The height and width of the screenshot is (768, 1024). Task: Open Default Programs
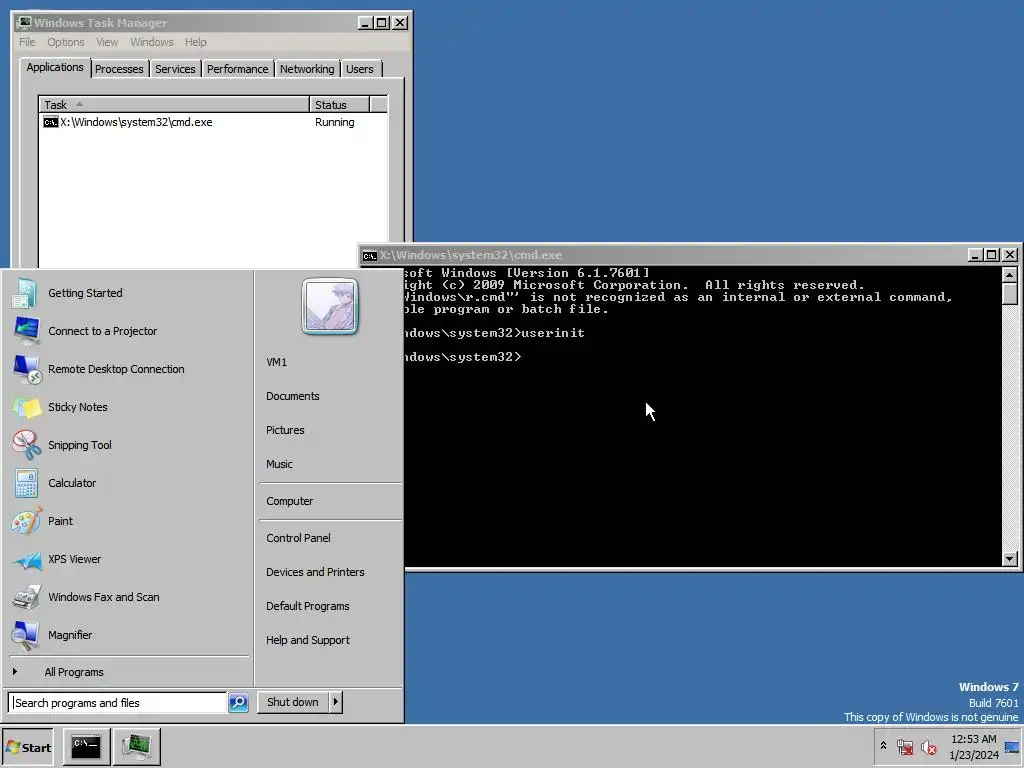pyautogui.click(x=308, y=605)
